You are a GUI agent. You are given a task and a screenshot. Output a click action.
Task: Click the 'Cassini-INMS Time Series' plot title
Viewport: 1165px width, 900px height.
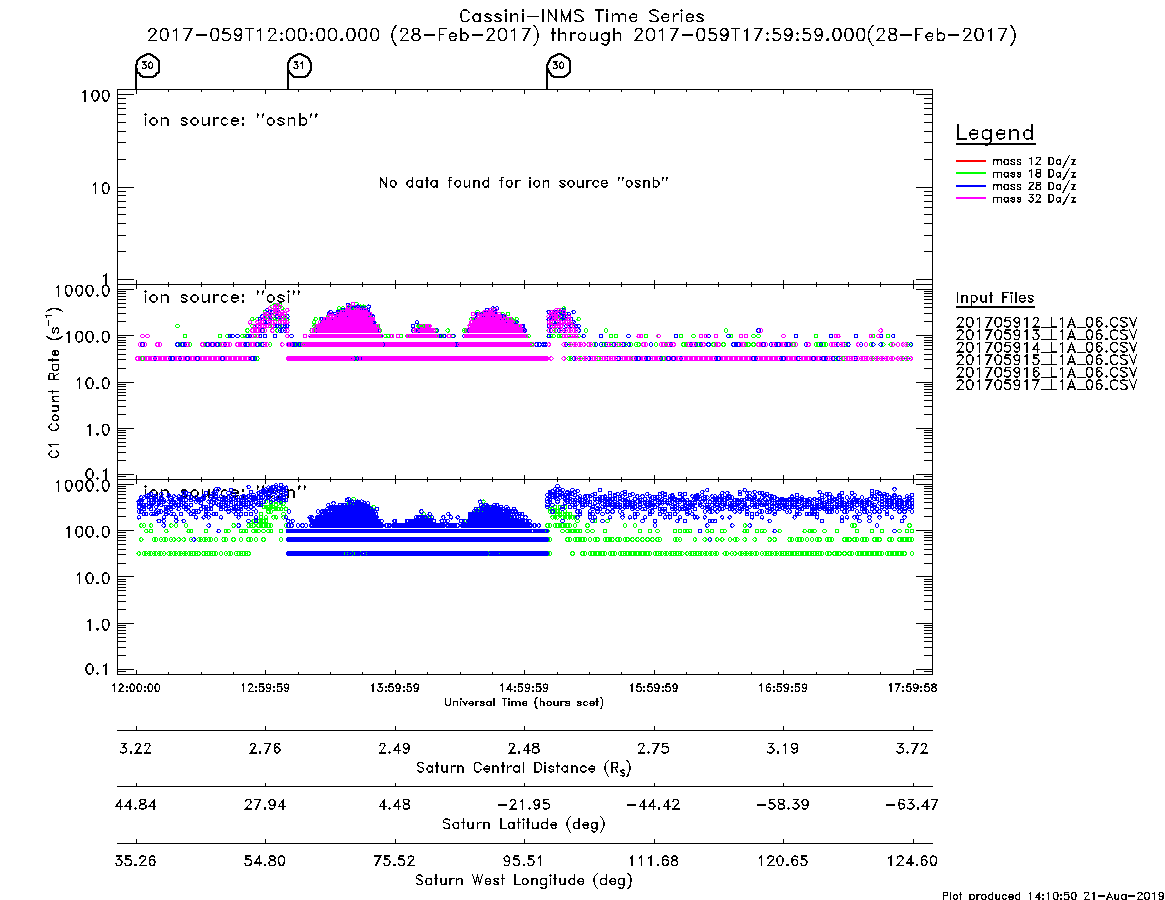tap(582, 16)
